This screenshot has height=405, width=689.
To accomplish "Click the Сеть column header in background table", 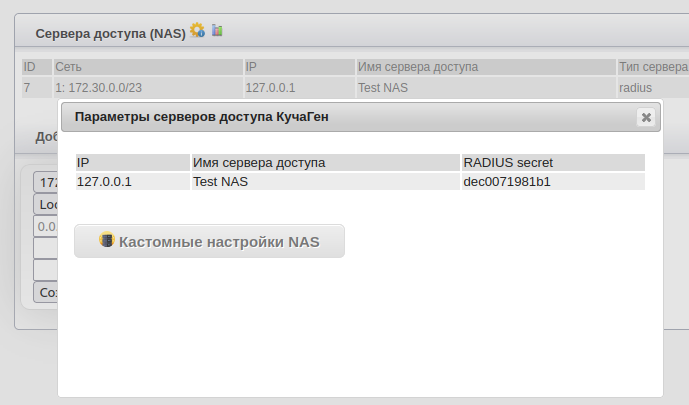I will [68, 67].
